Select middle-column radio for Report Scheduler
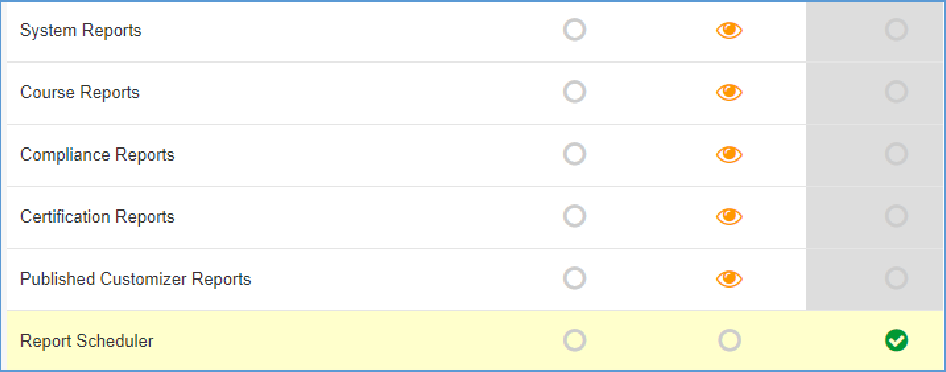 pyautogui.click(x=729, y=341)
